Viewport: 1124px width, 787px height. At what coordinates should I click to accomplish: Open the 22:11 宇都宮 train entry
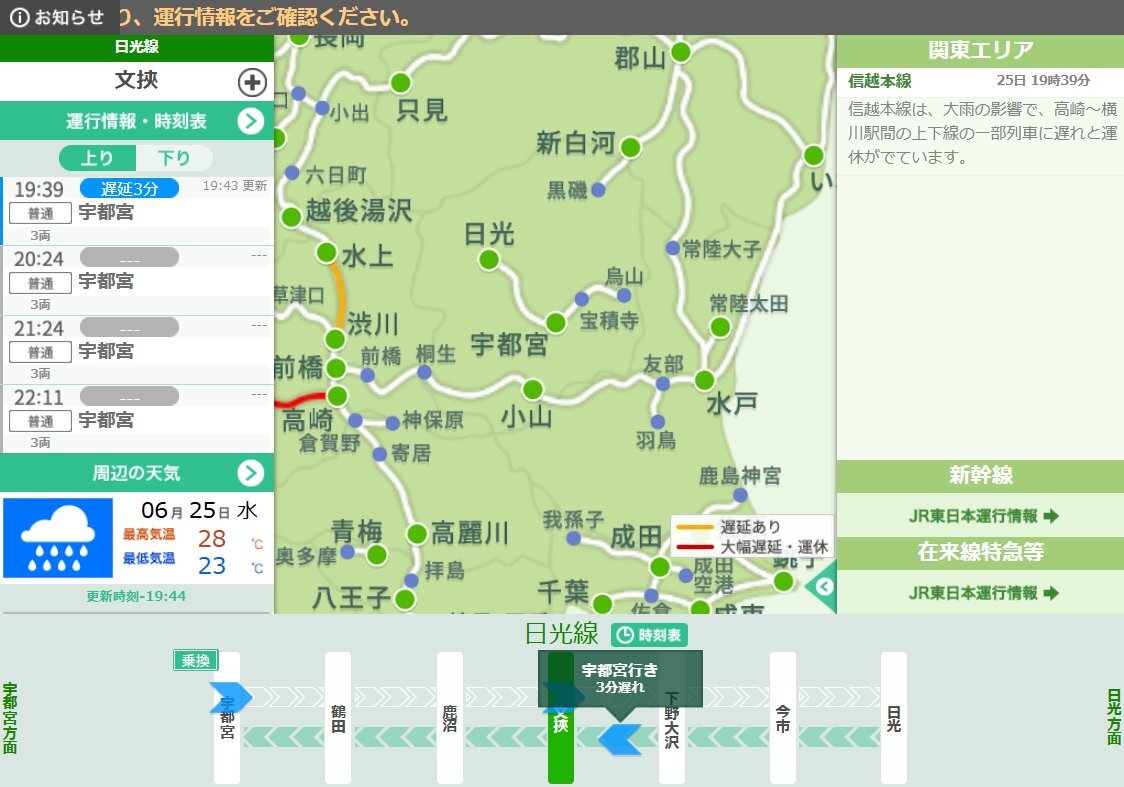(x=137, y=419)
